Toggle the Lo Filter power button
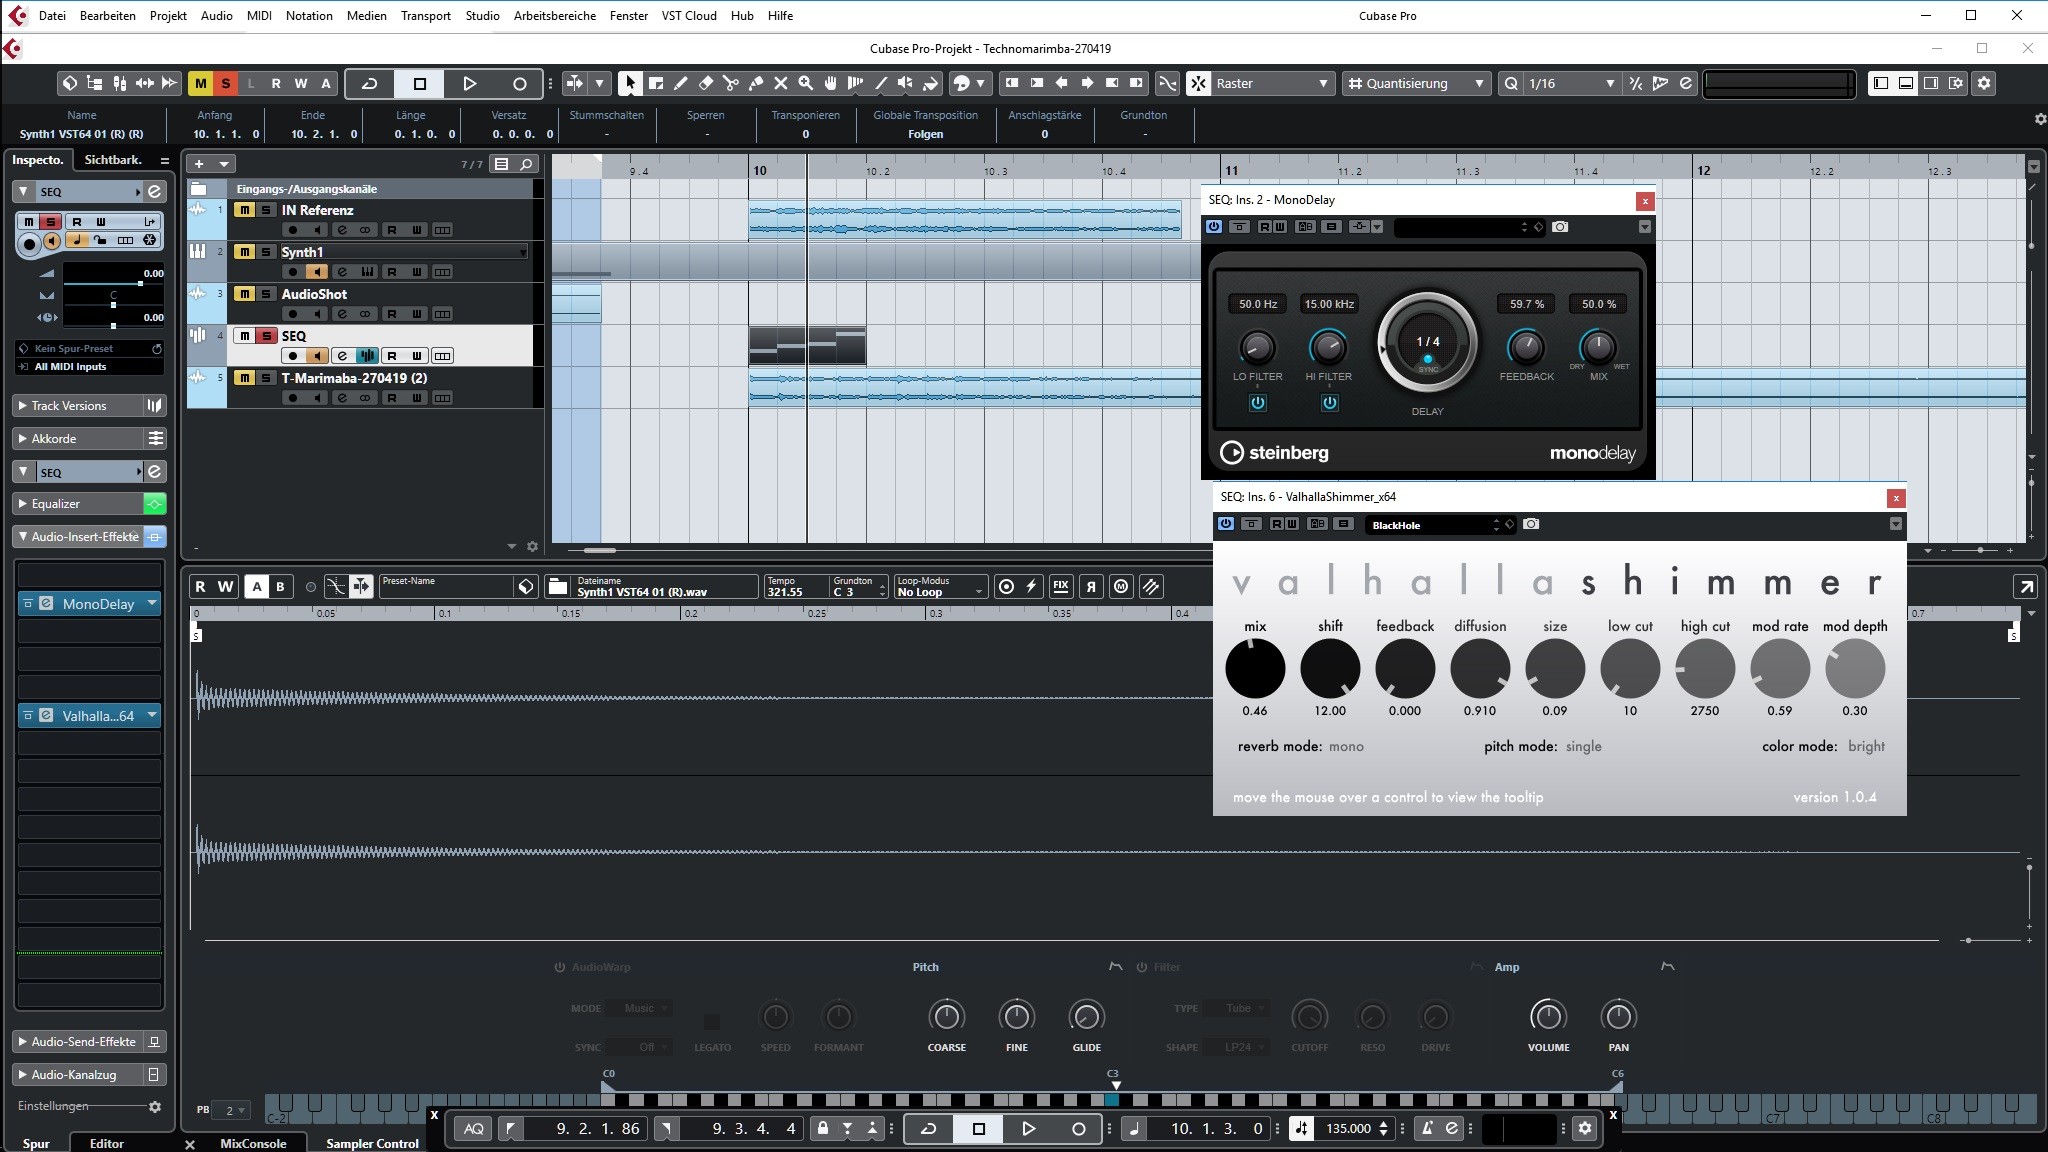The image size is (2048, 1152). click(1257, 402)
